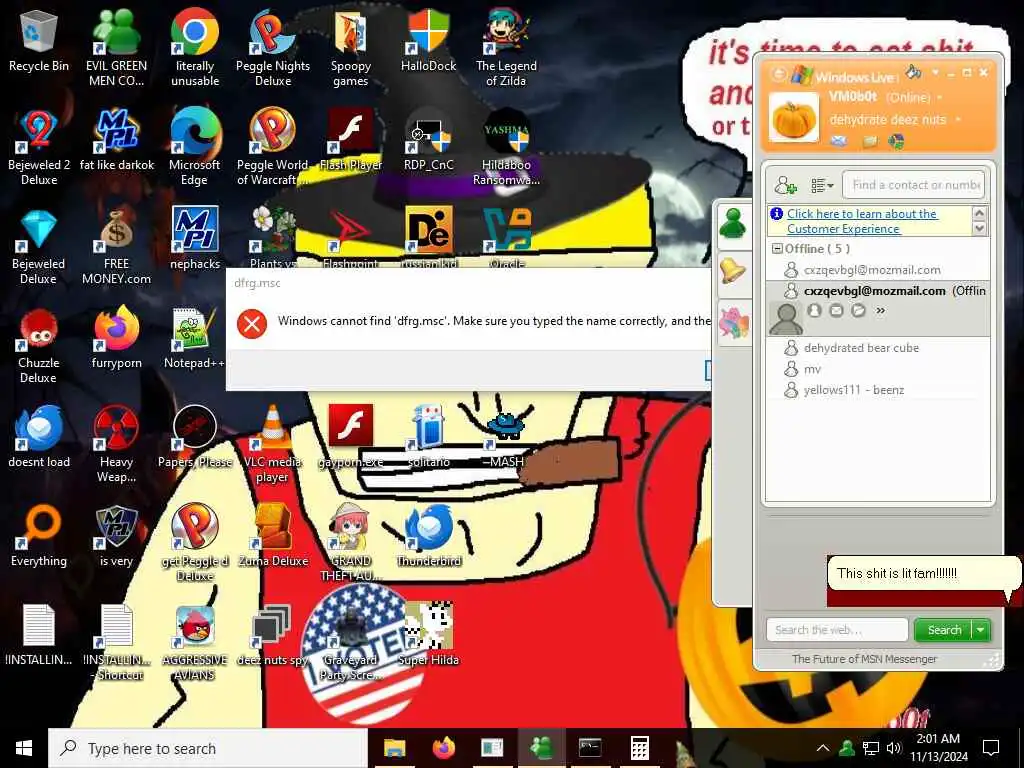The height and width of the screenshot is (768, 1024).
Task: Select the yellows111 - beenz contact
Action: pos(854,390)
